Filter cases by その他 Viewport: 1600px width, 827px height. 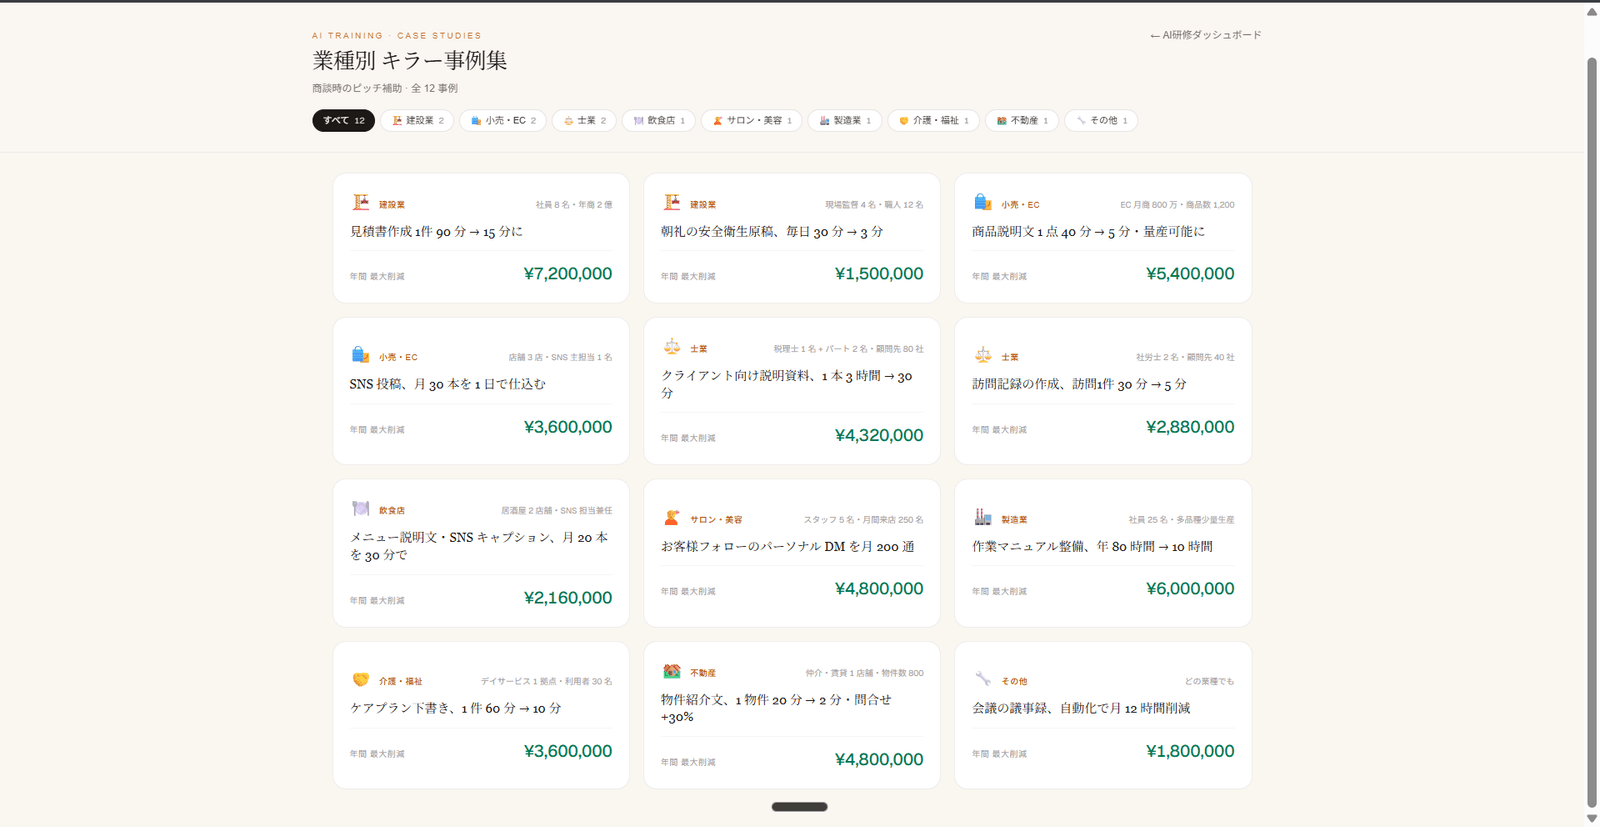click(x=1101, y=120)
